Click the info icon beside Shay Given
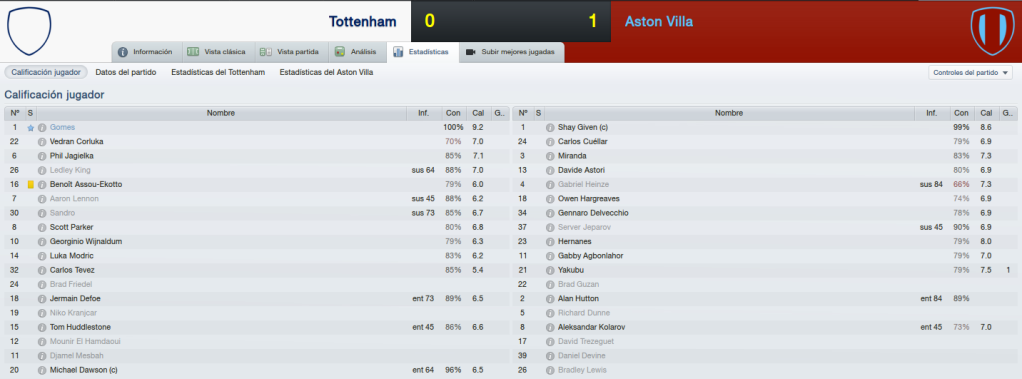The height and width of the screenshot is (379, 1022). [x=550, y=127]
